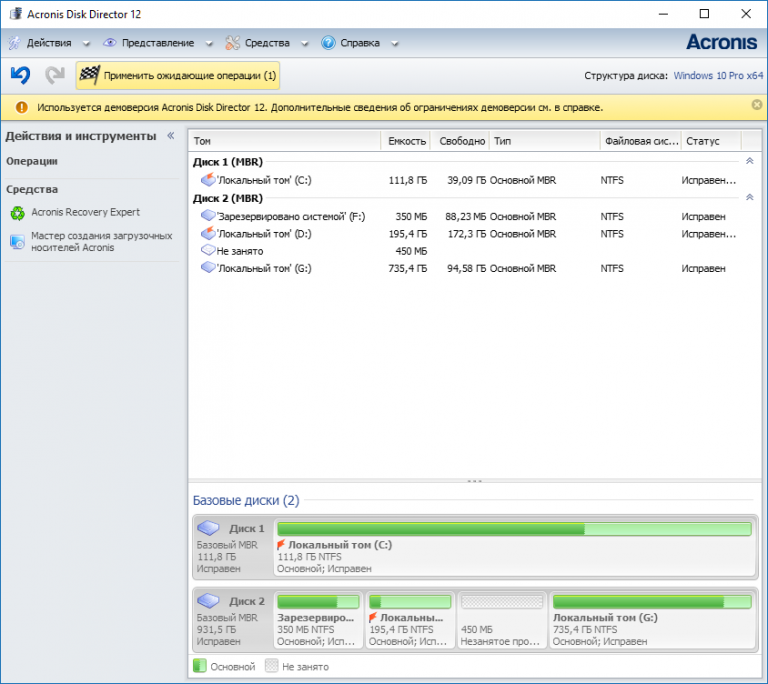768x684 pixels.
Task: Click the 88,23 МБ free space cell
Action: pos(465,217)
